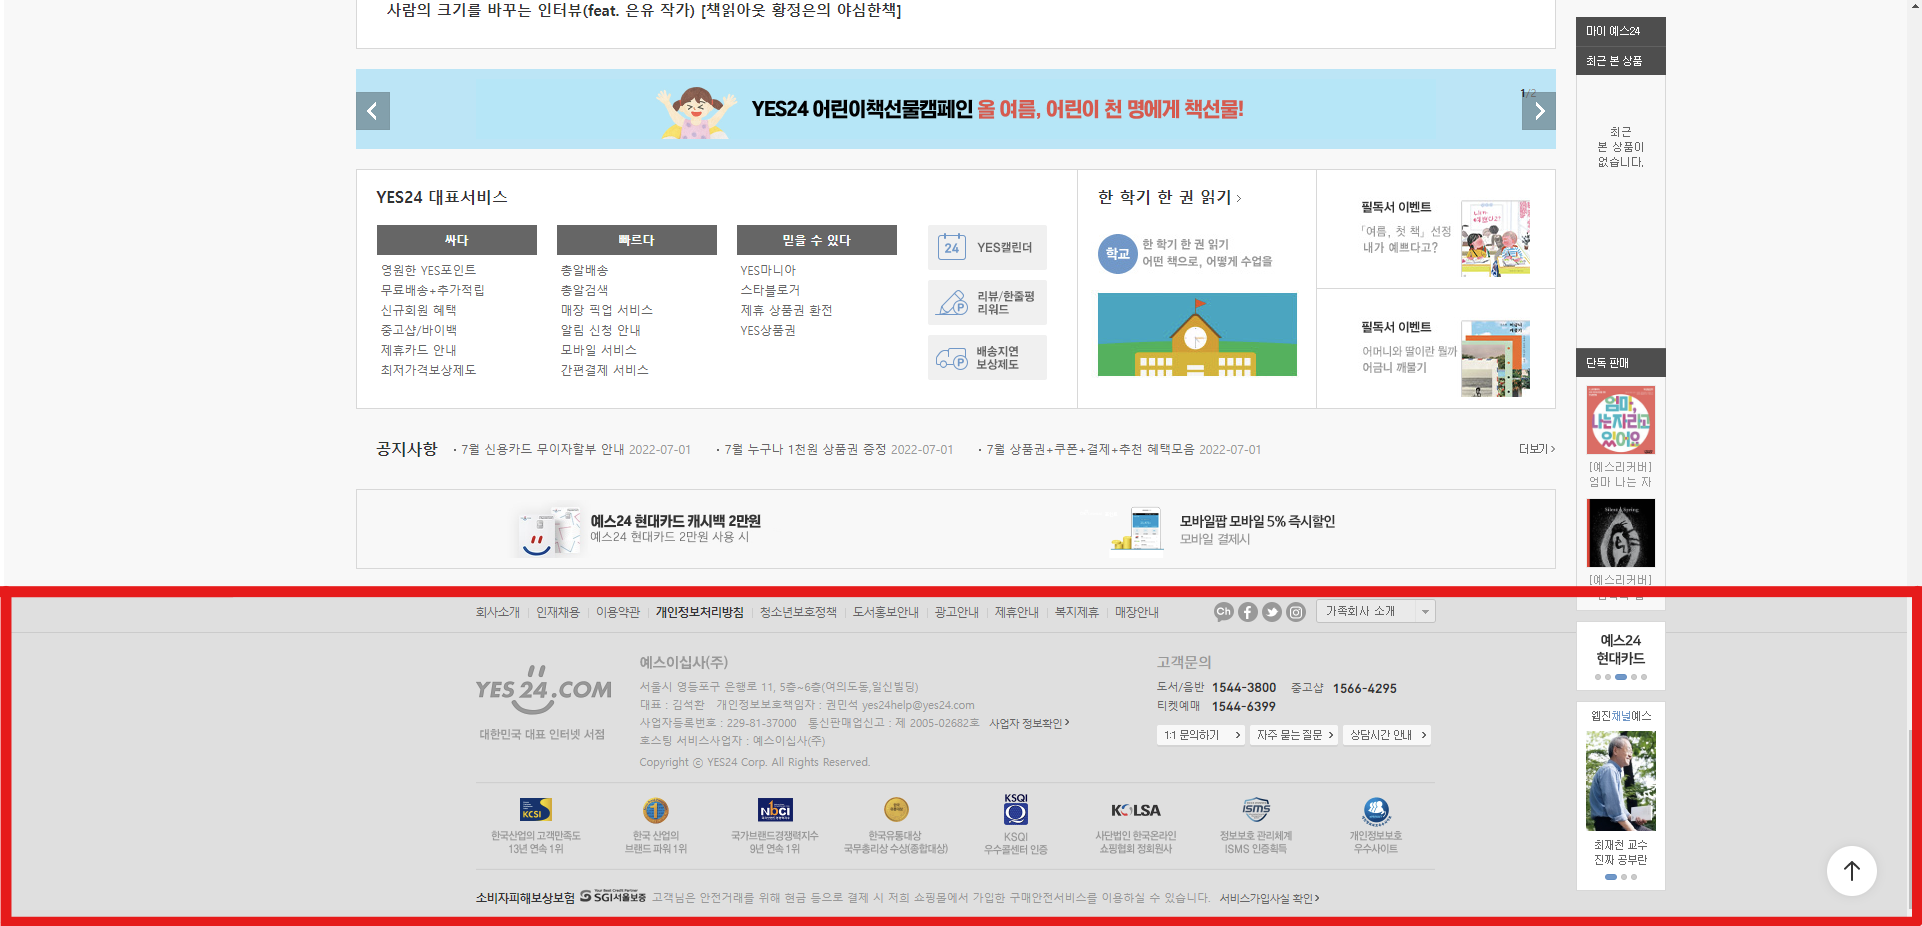Open 개인정보처리방침 in the footer menu
Image resolution: width=1922 pixels, height=926 pixels.
pos(700,612)
